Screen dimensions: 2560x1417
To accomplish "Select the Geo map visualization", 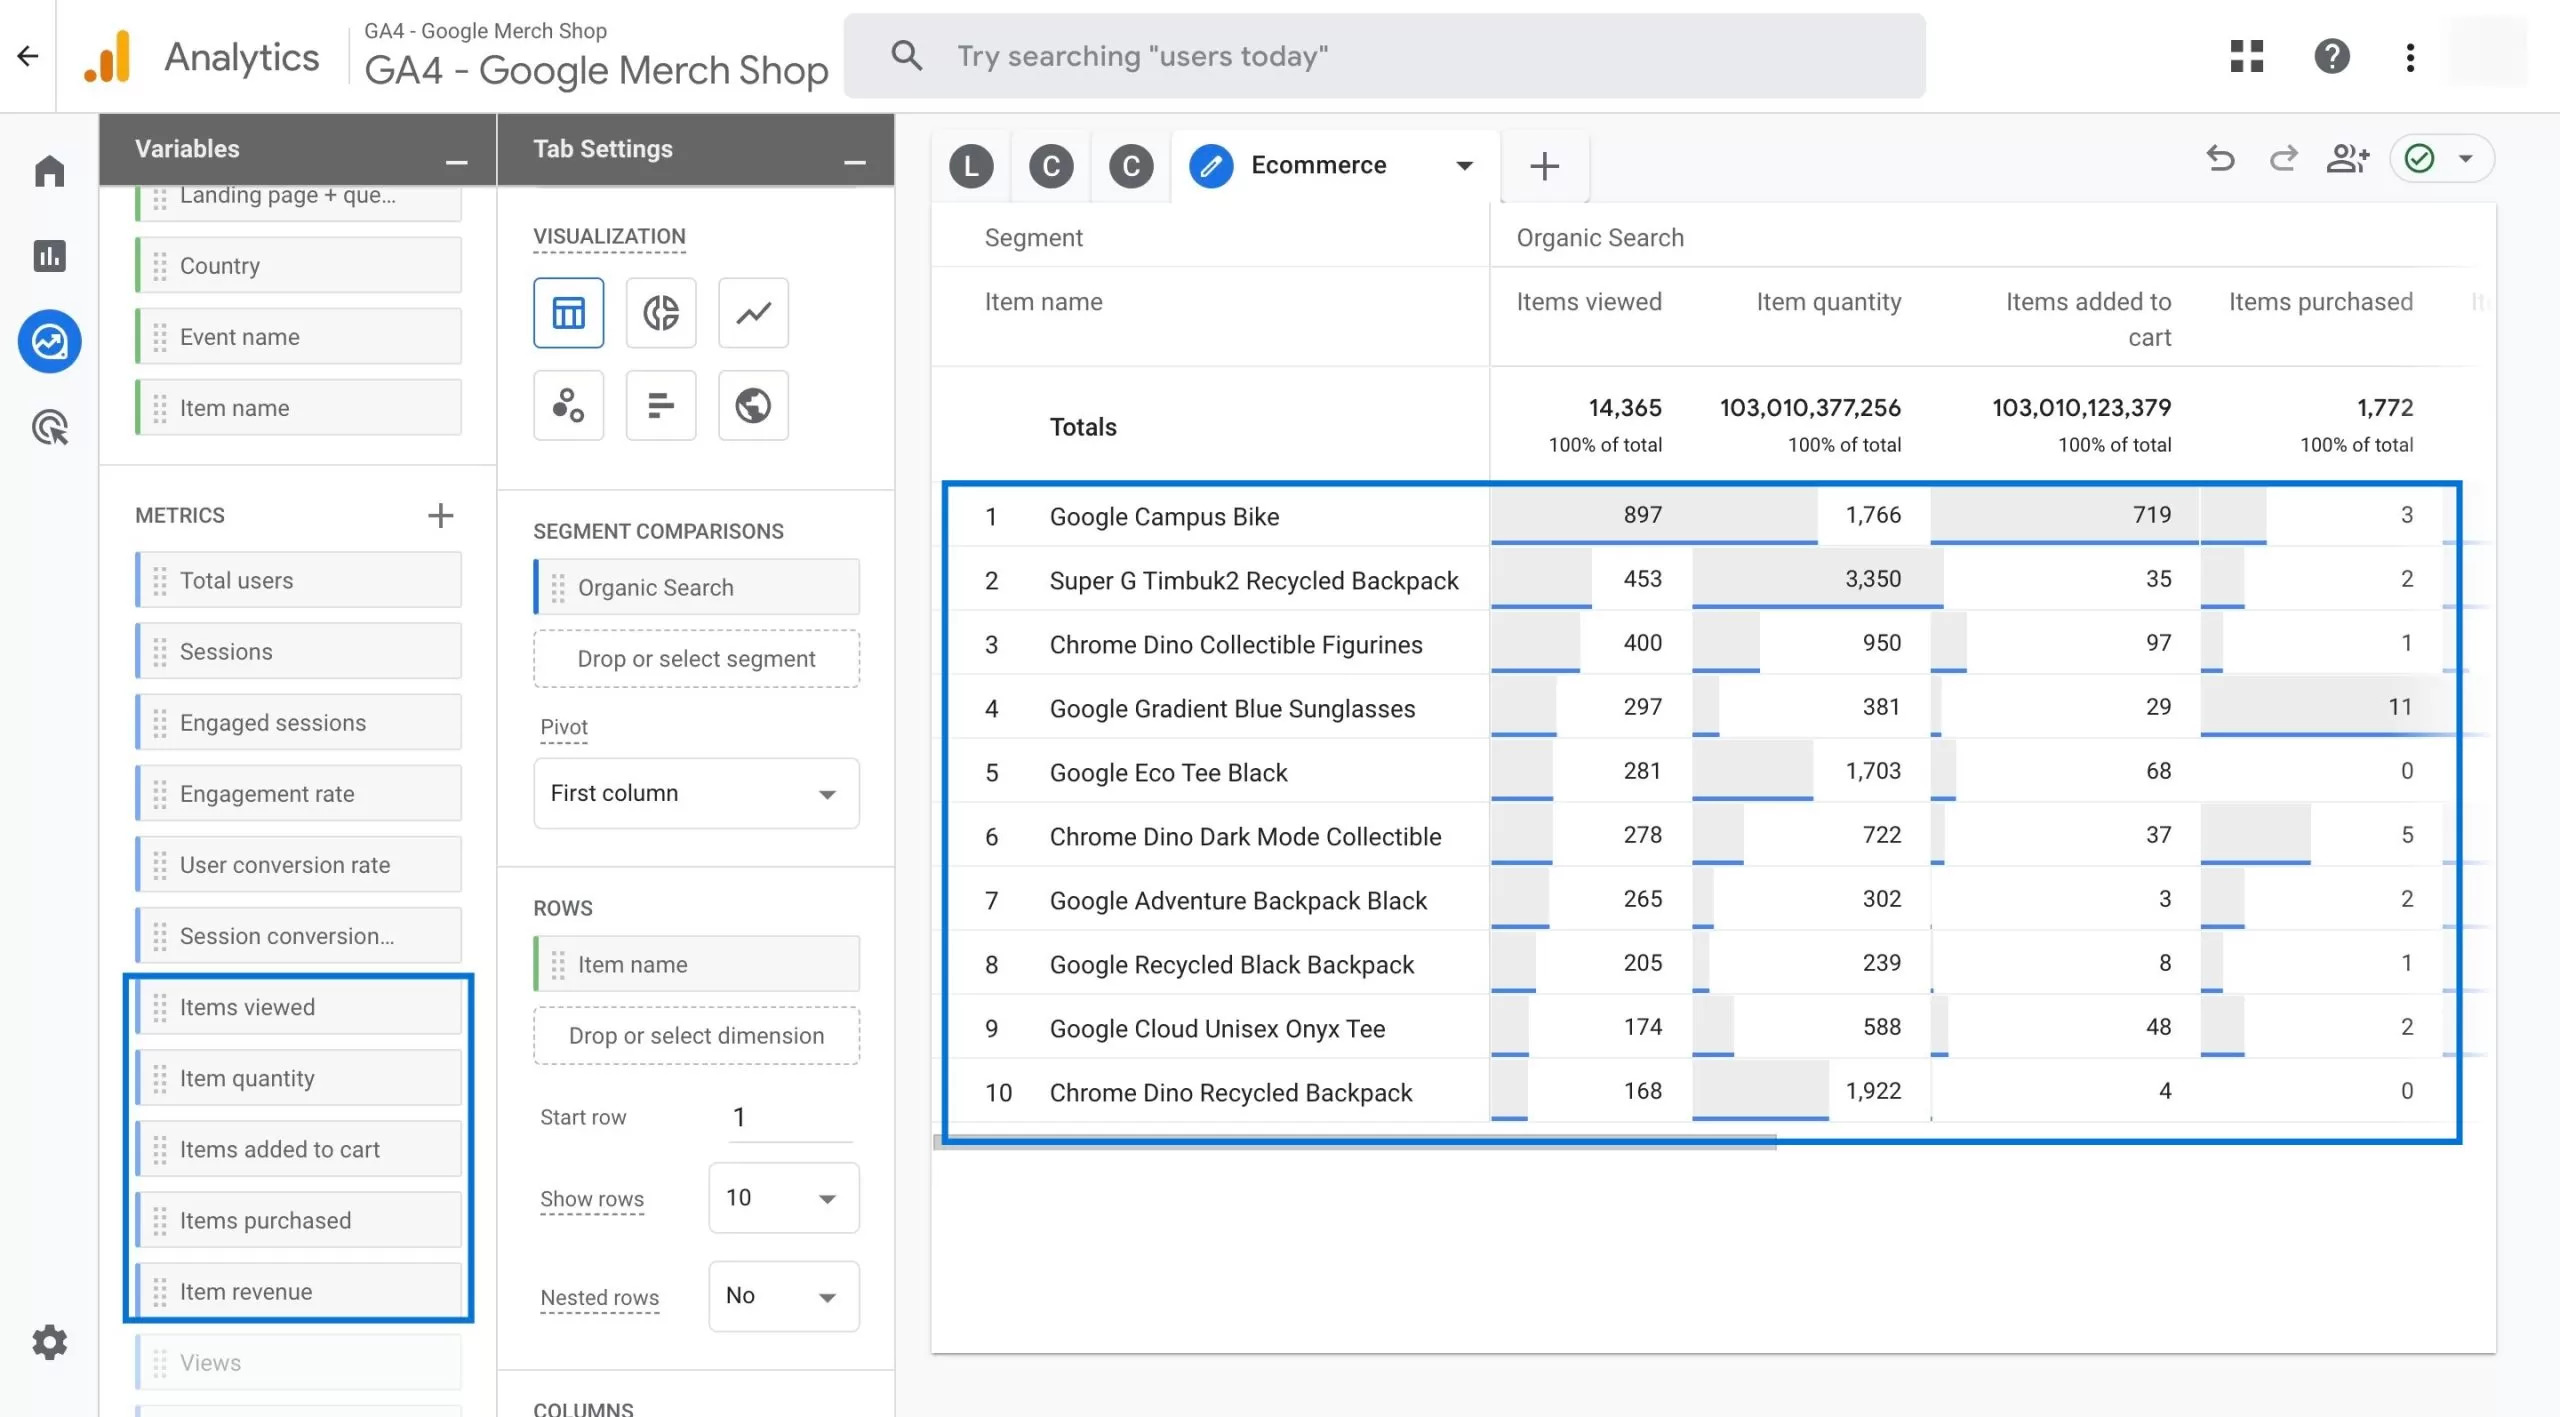I will [x=753, y=405].
